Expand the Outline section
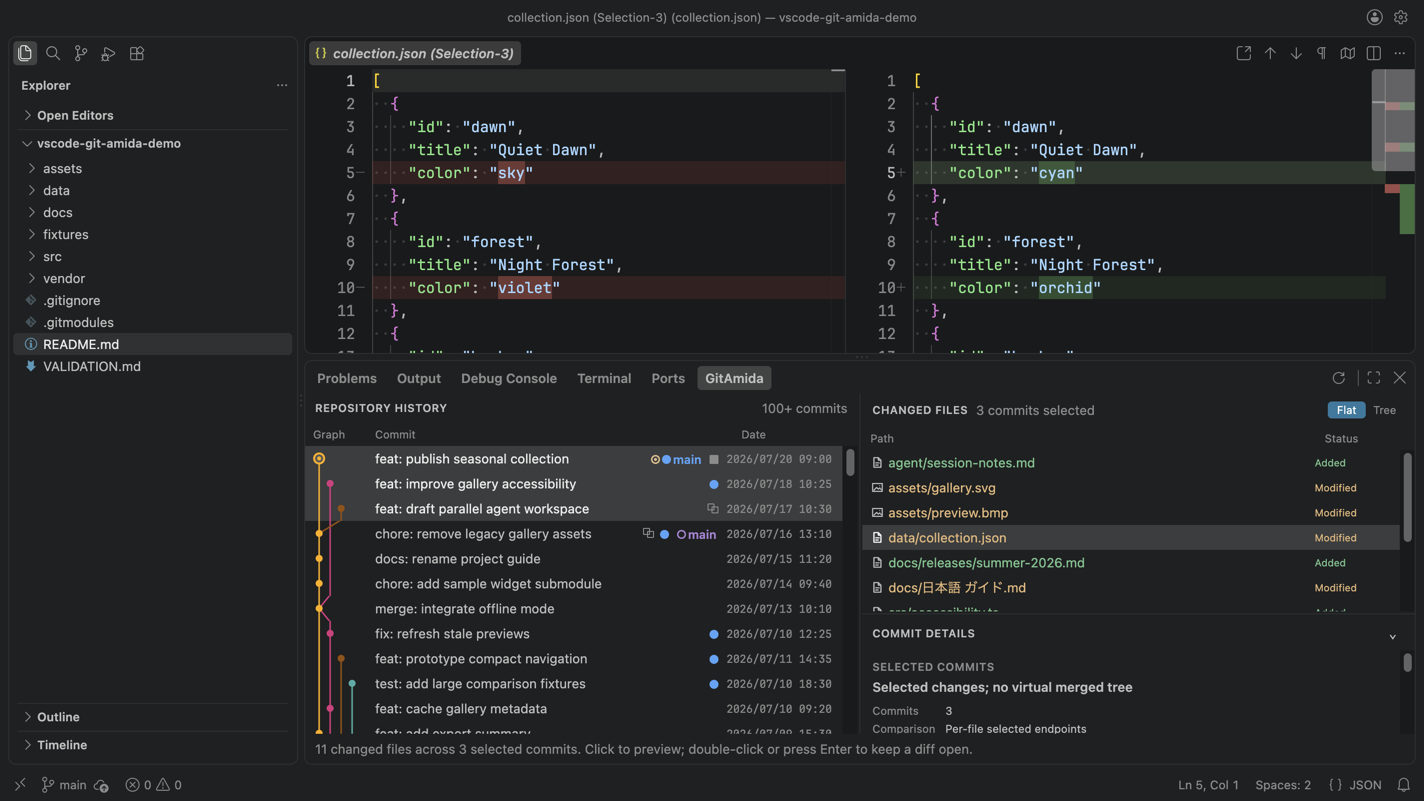The width and height of the screenshot is (1424, 801). 152,717
